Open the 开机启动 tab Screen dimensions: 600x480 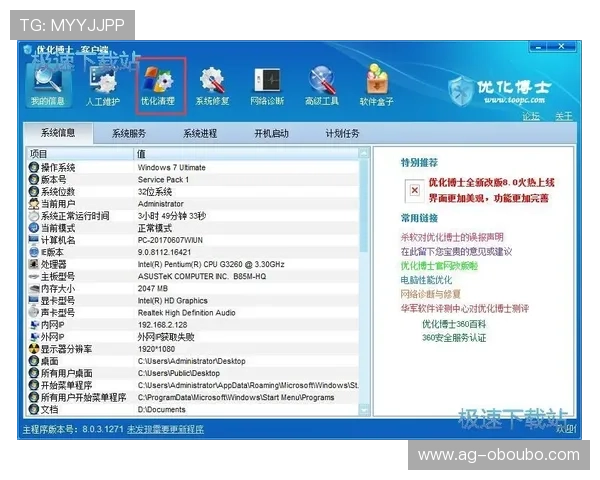(271, 134)
